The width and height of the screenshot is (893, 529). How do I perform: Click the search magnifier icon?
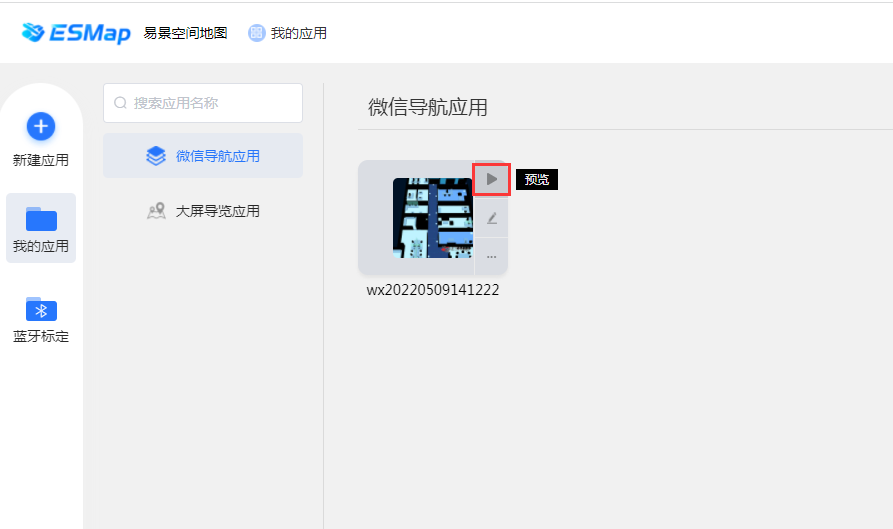(x=120, y=103)
